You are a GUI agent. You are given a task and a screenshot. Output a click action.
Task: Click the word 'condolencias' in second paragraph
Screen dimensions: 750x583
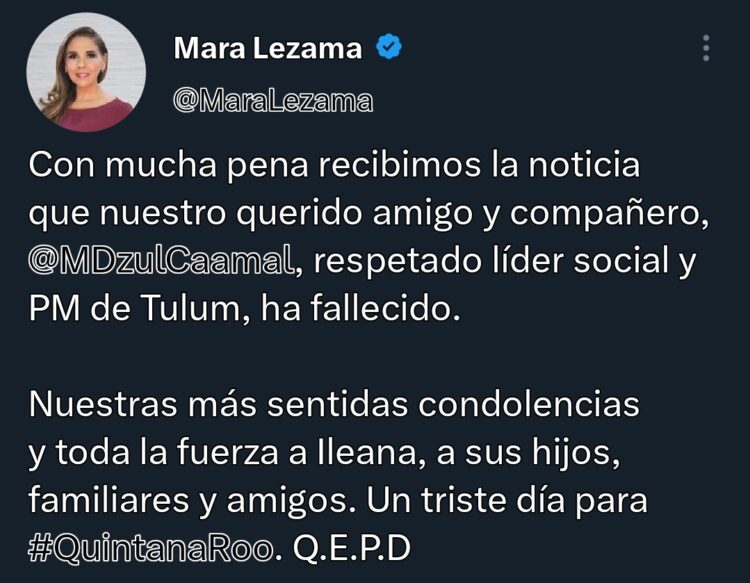pyautogui.click(x=529, y=404)
